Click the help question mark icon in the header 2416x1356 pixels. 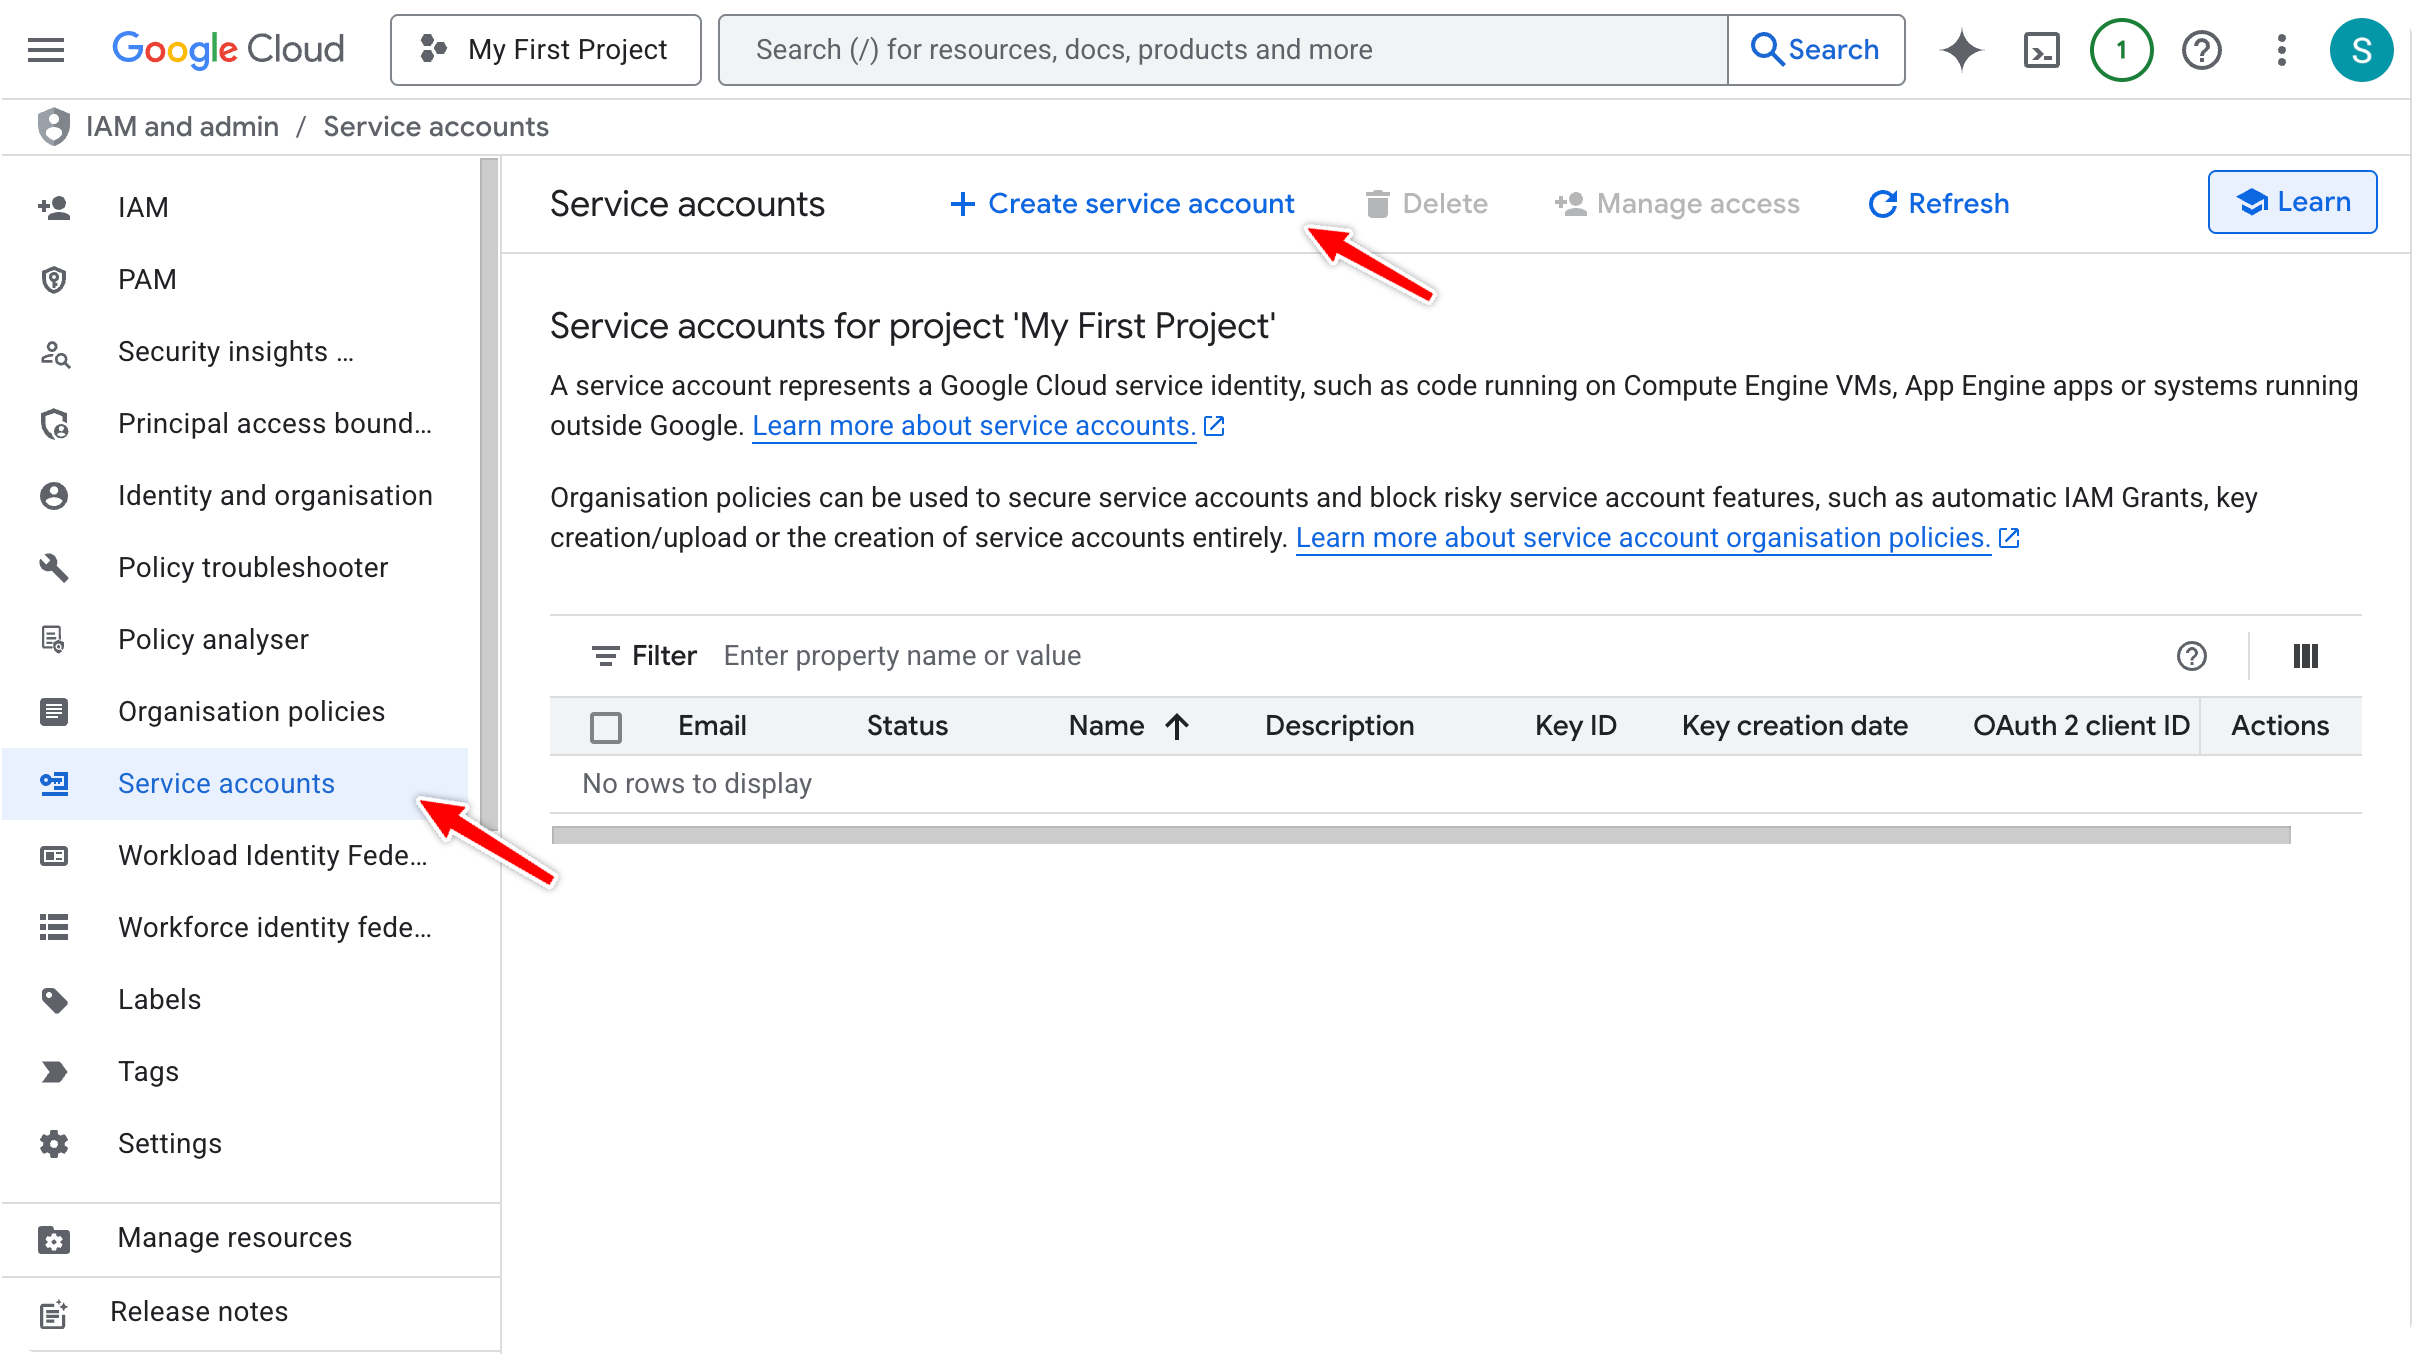coord(2201,50)
